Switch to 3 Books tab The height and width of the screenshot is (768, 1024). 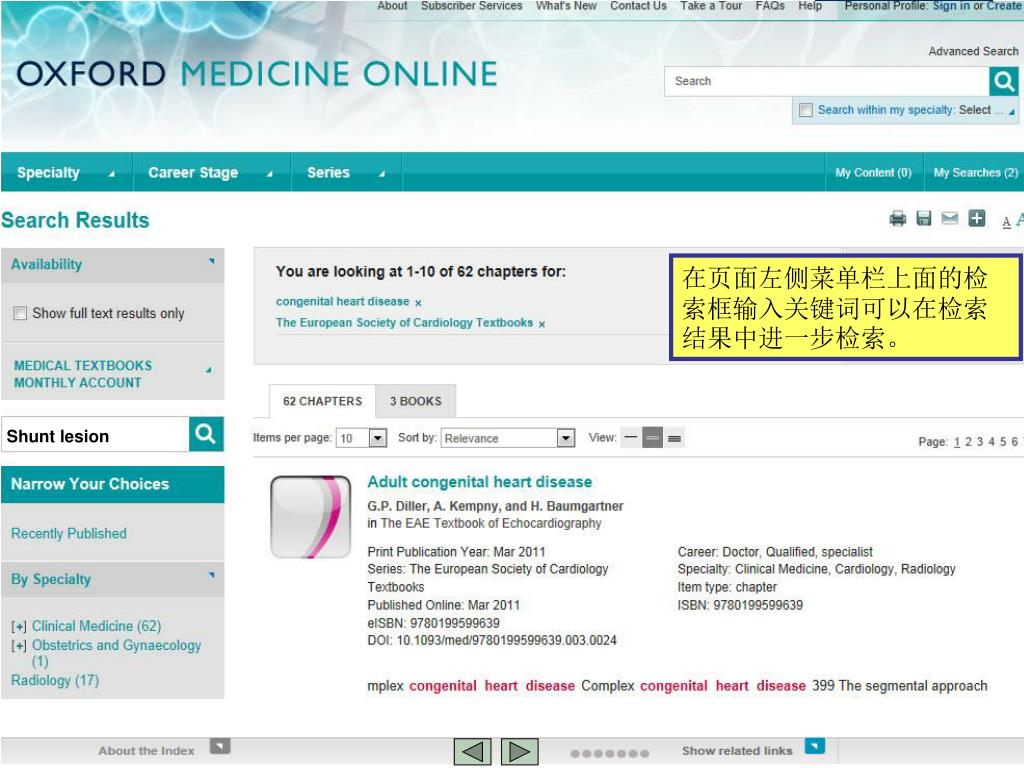point(415,401)
